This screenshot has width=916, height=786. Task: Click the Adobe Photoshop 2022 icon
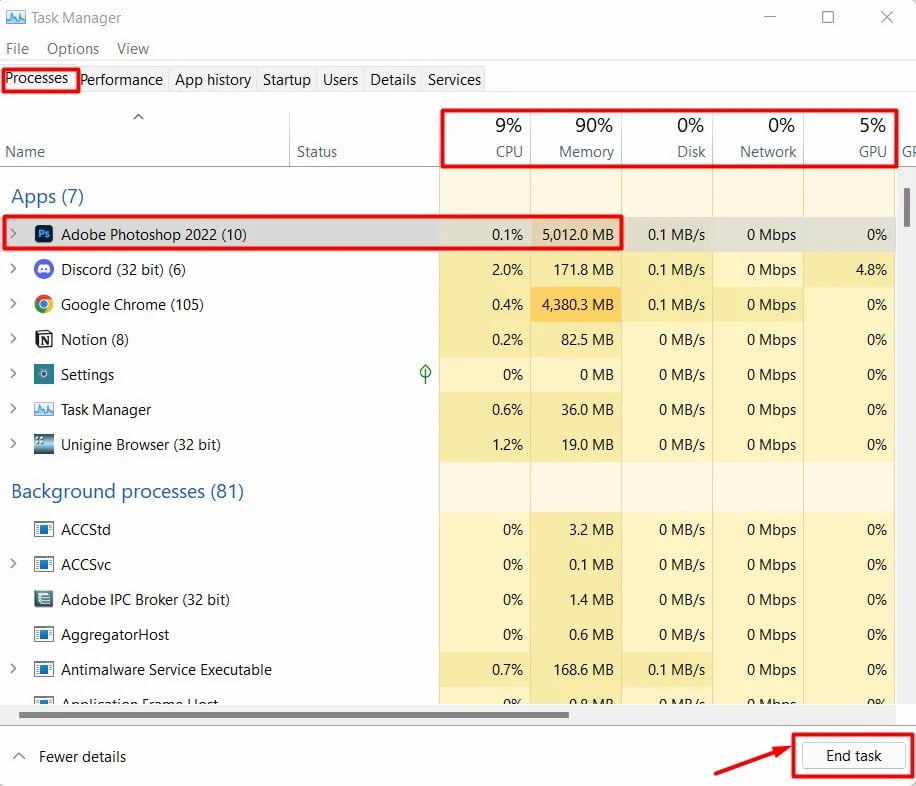coord(44,234)
